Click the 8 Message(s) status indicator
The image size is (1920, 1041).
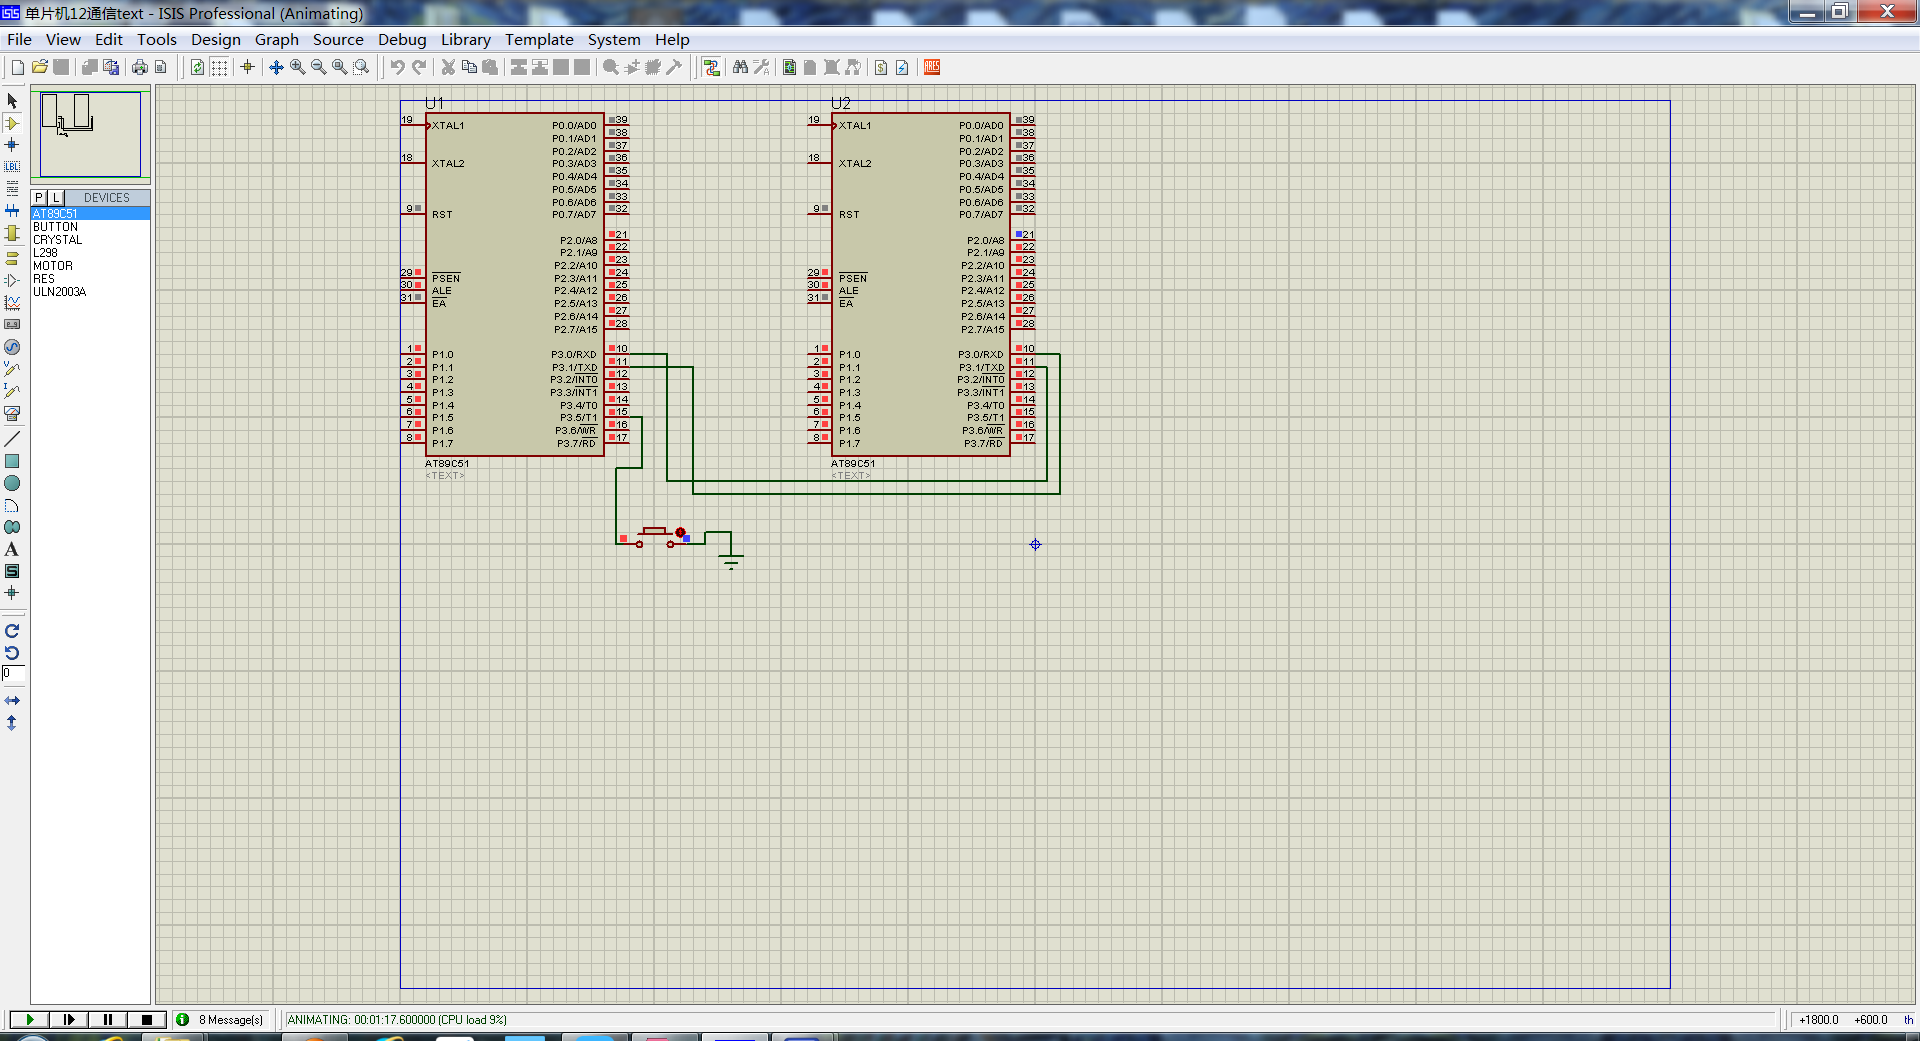[x=220, y=1020]
